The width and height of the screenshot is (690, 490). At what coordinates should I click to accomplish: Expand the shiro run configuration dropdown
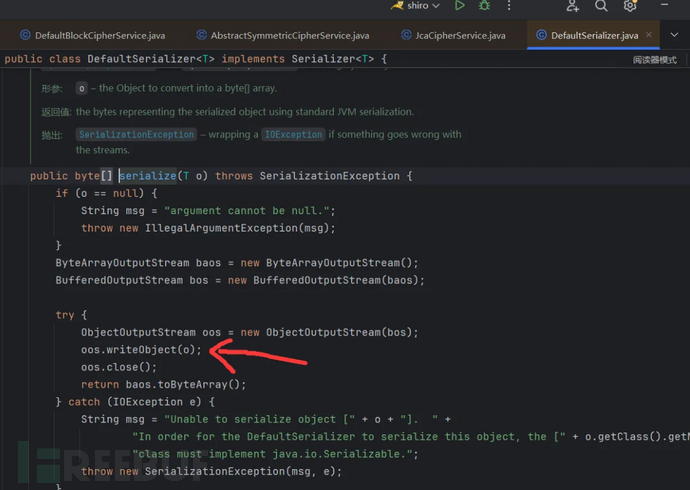click(438, 6)
